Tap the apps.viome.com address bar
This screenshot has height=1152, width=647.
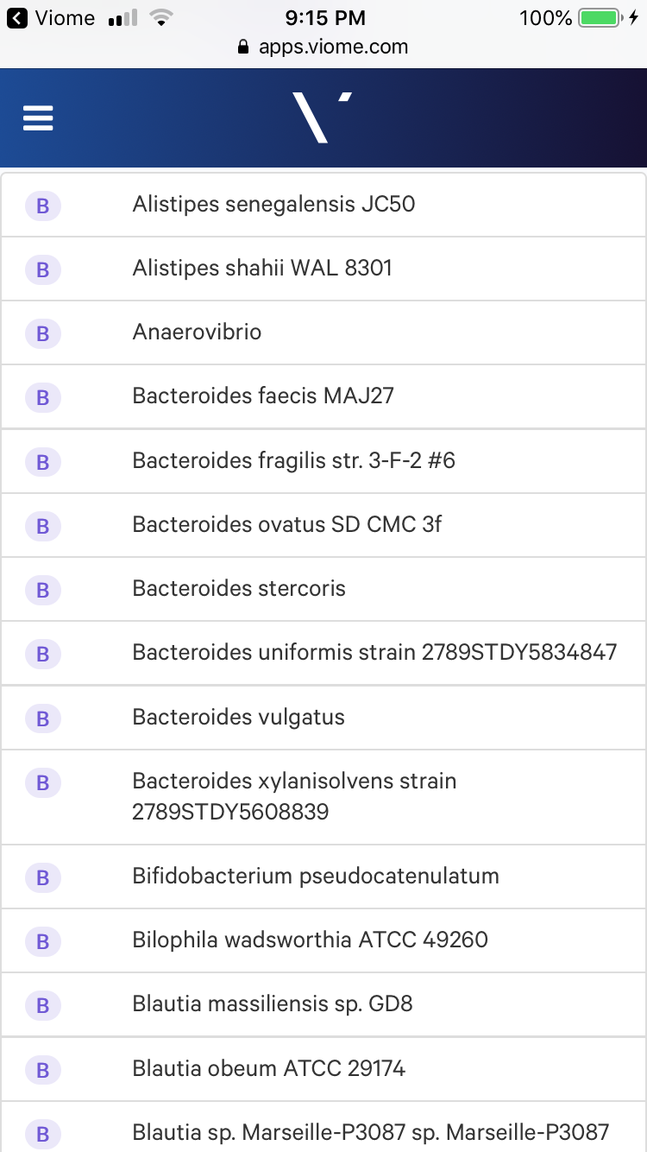(323, 46)
